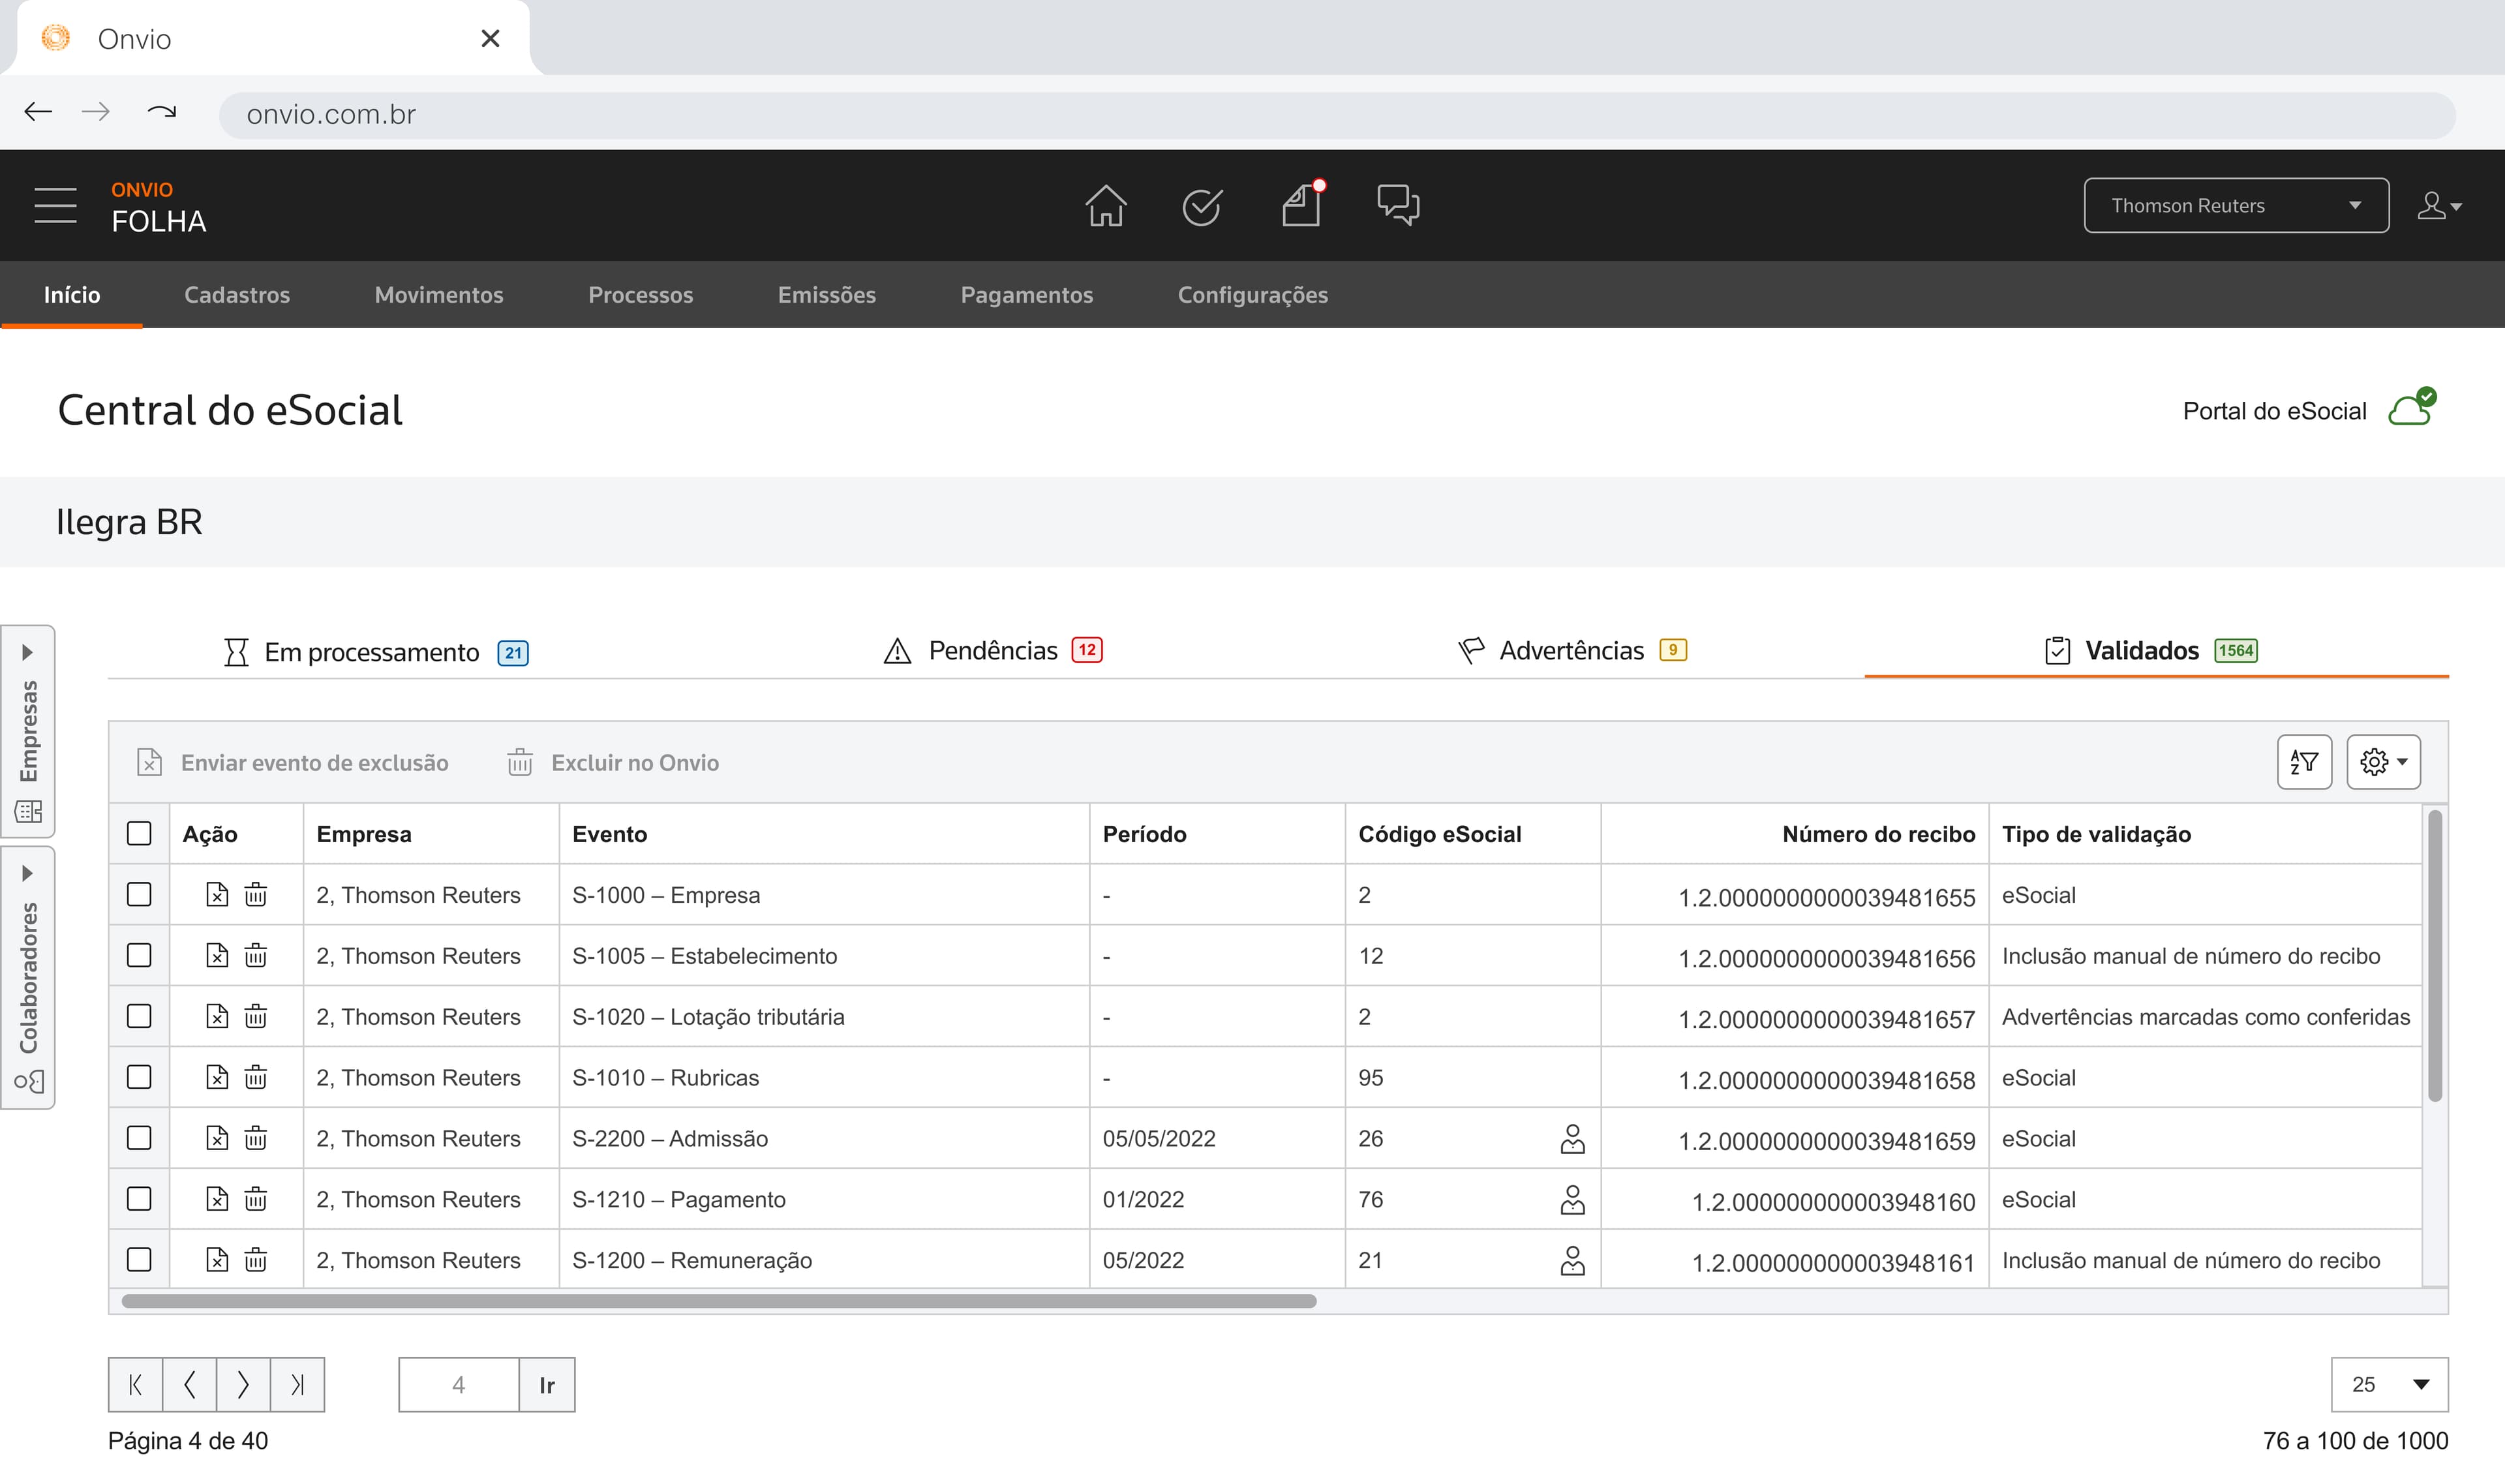Click the Ir go-to-page button

coord(547,1384)
